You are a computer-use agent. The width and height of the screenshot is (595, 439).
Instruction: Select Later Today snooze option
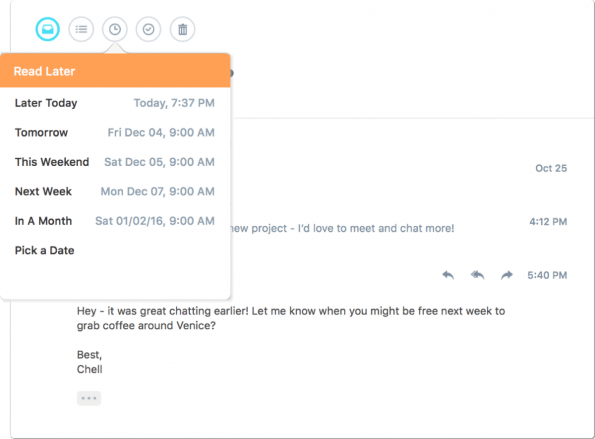tap(115, 103)
